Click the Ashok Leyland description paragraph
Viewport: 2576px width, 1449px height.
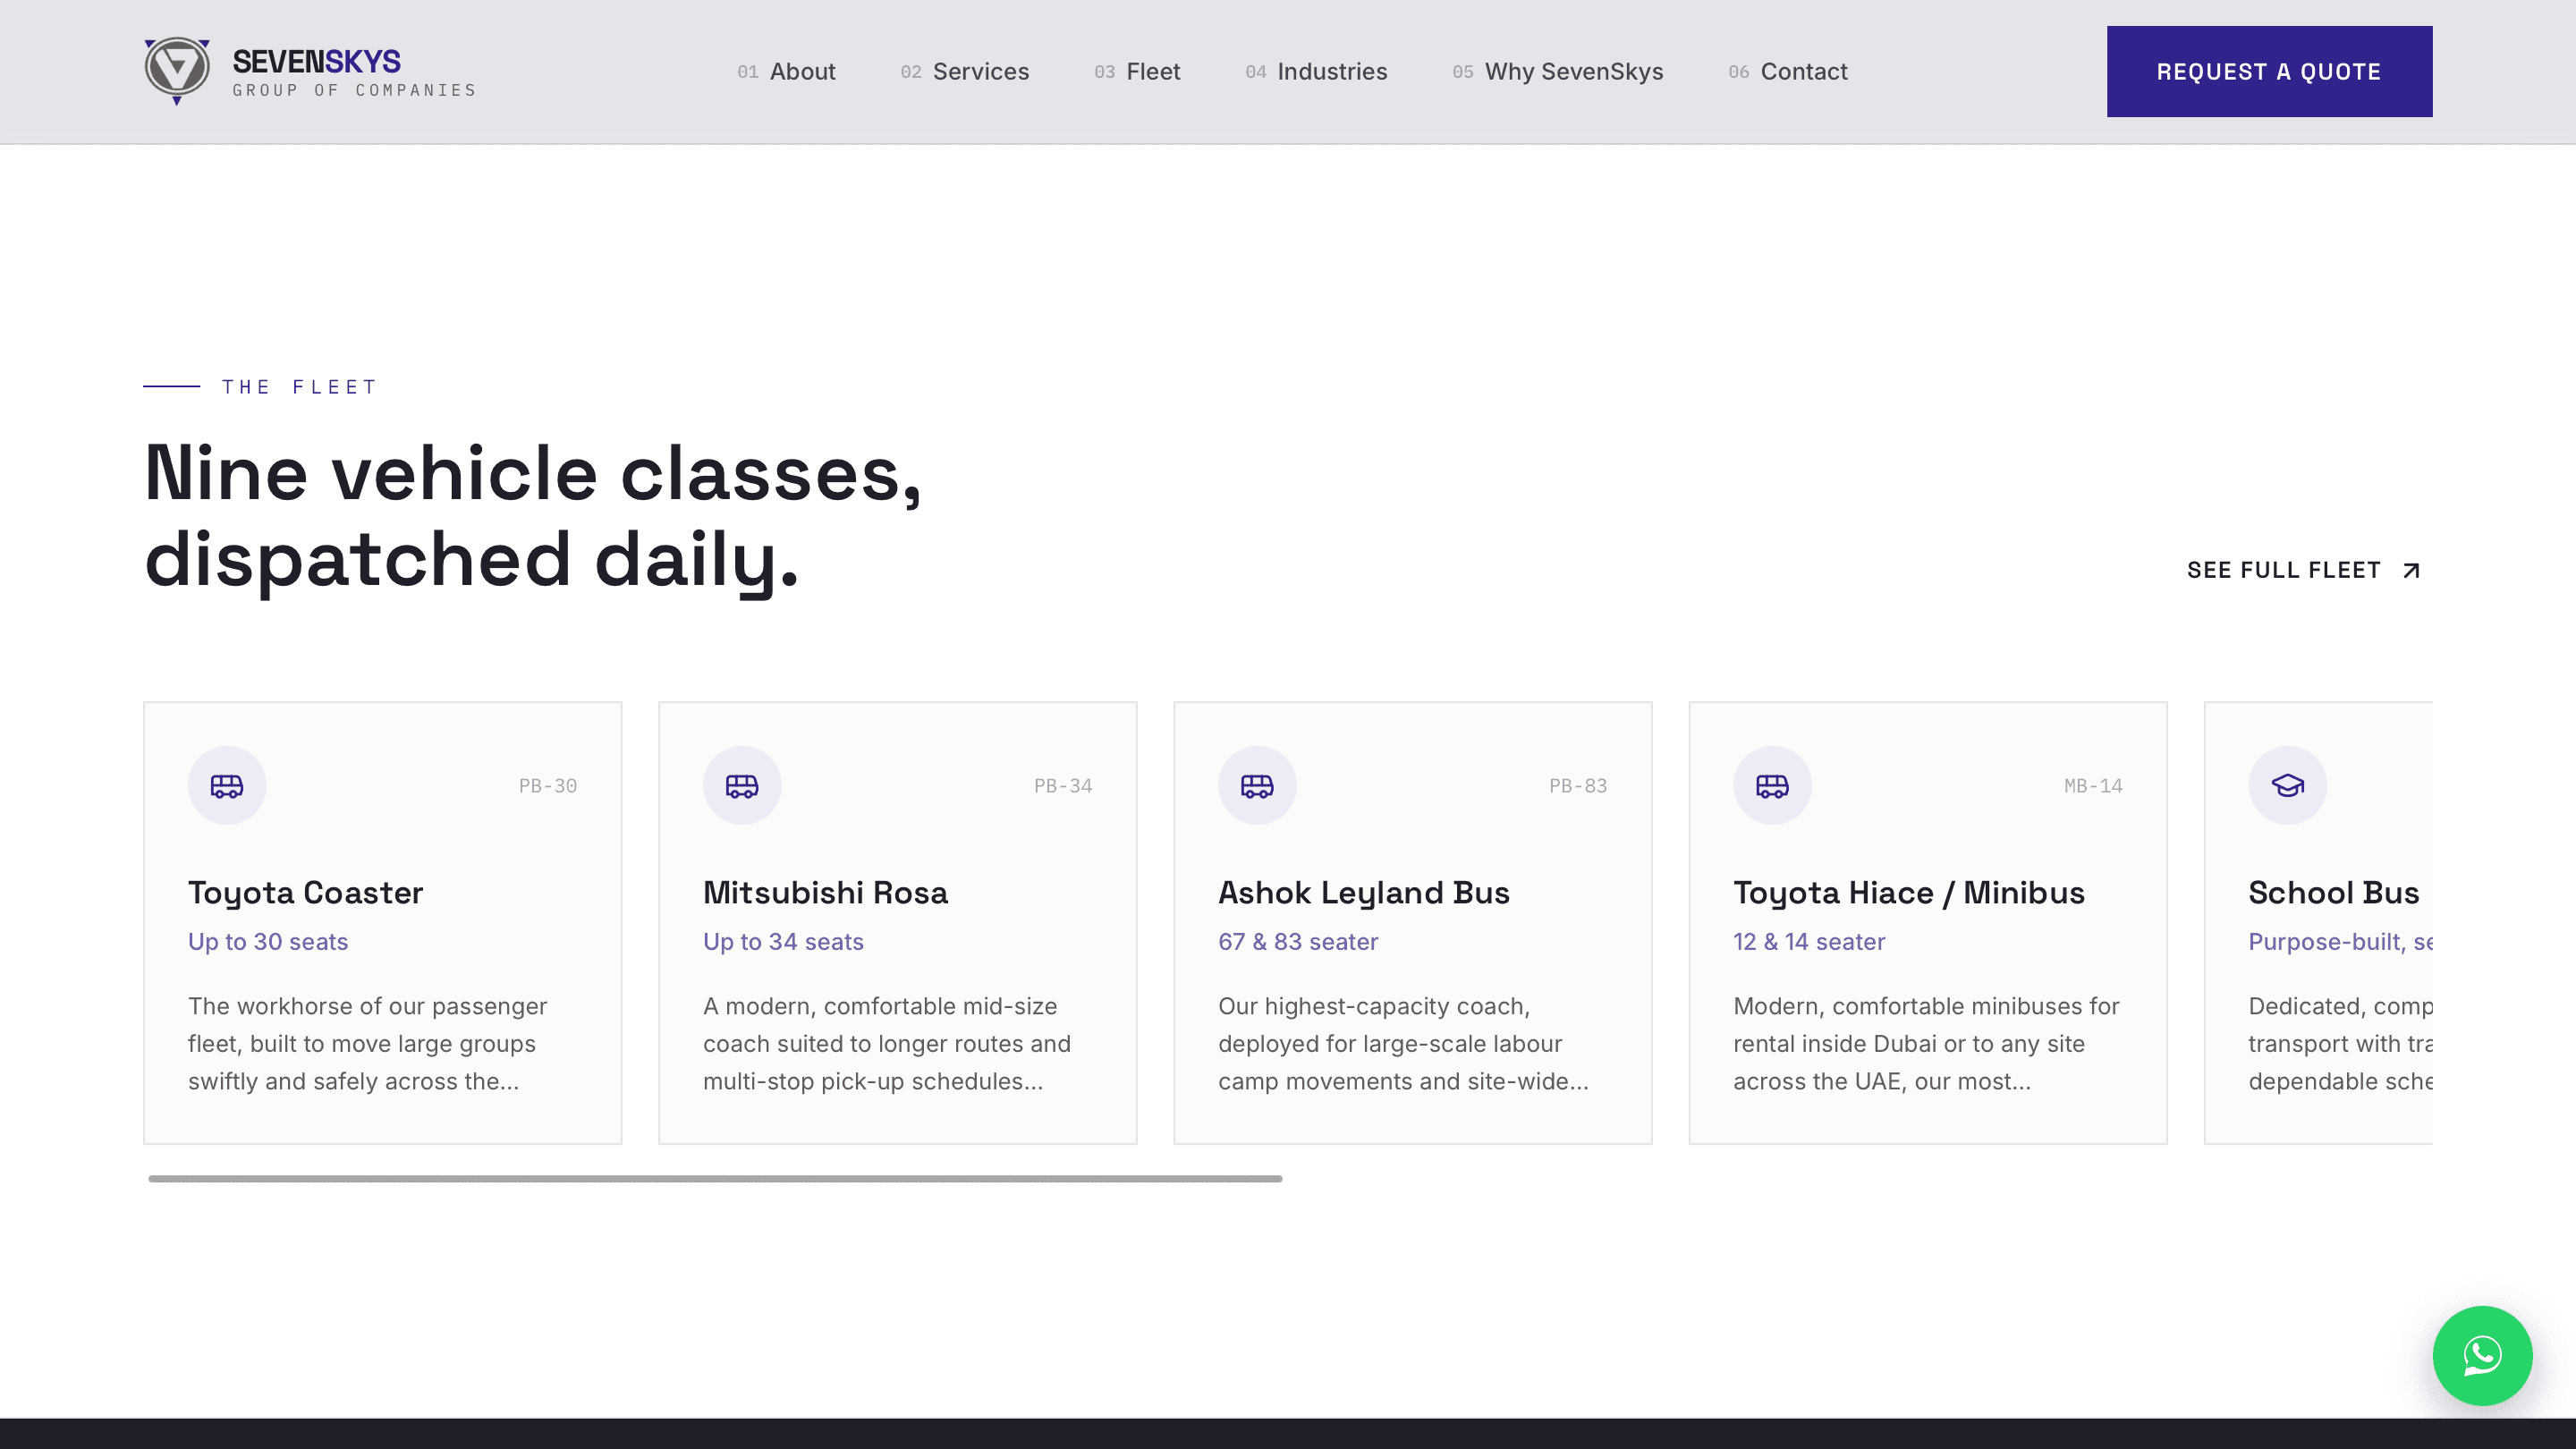(x=1403, y=1043)
